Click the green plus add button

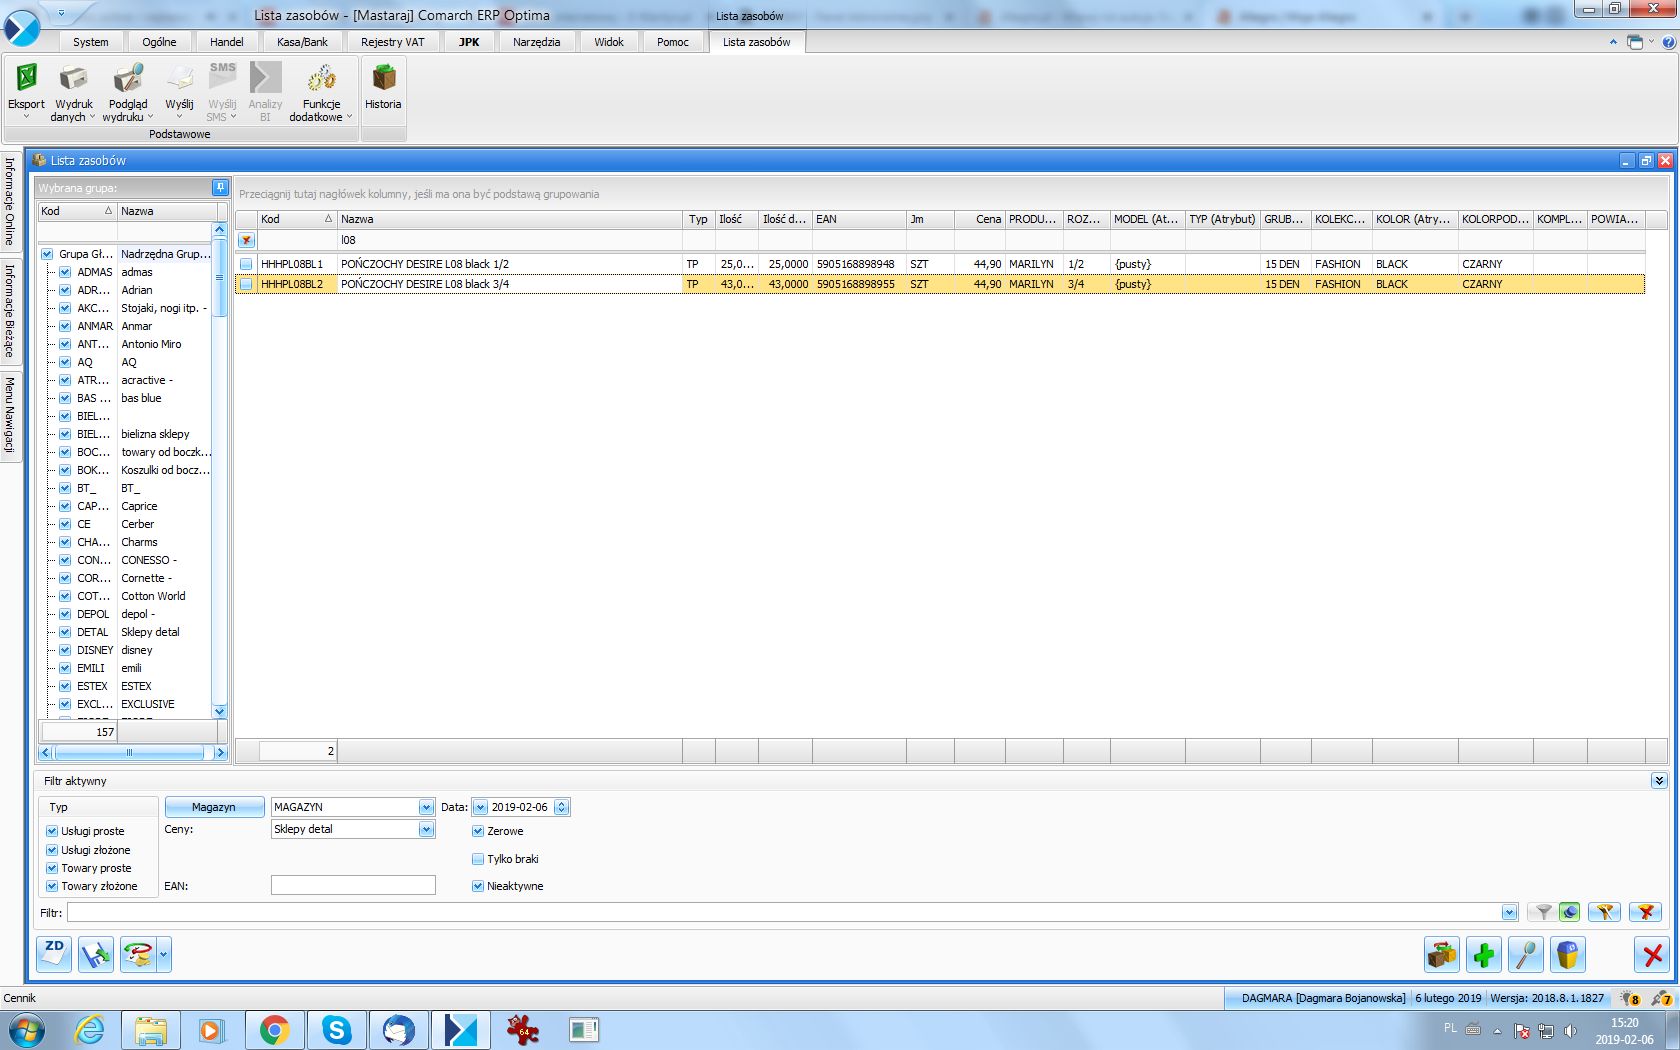[1484, 955]
